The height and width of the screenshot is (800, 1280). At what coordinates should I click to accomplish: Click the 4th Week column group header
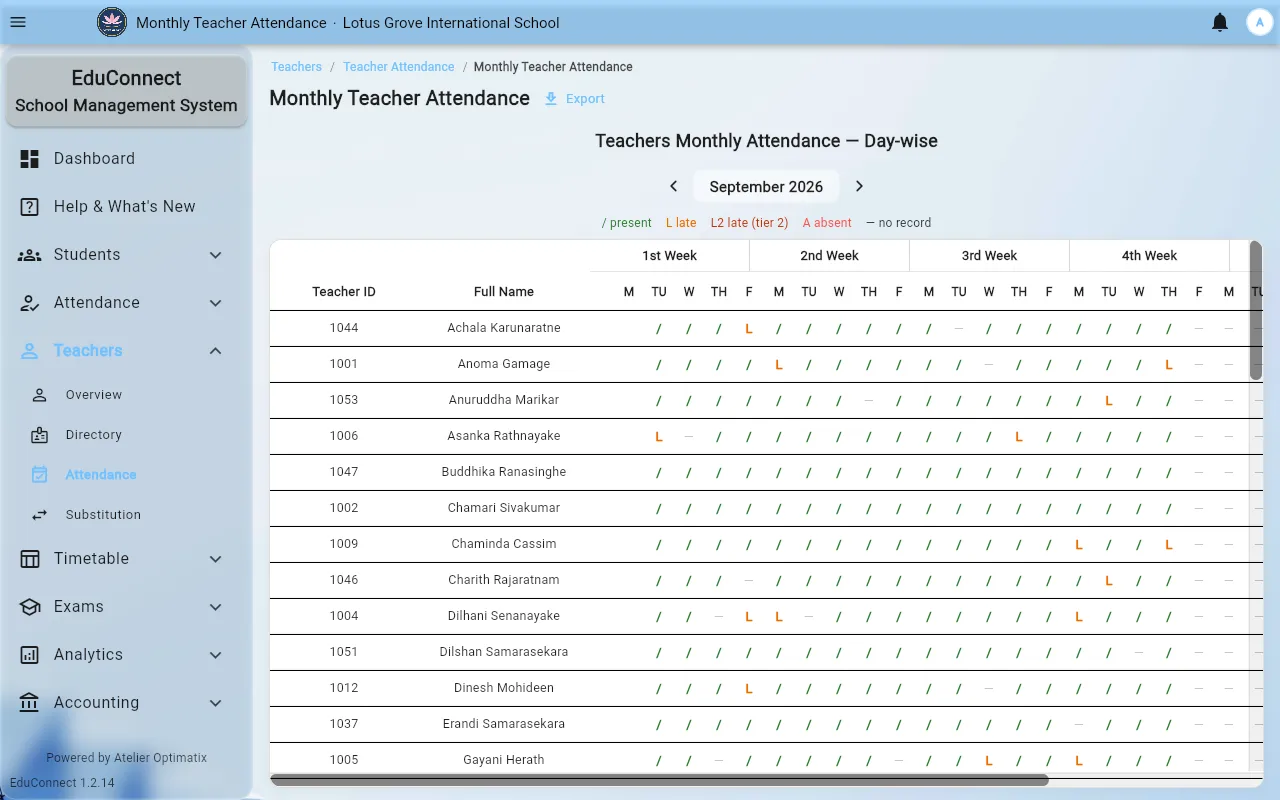point(1150,256)
